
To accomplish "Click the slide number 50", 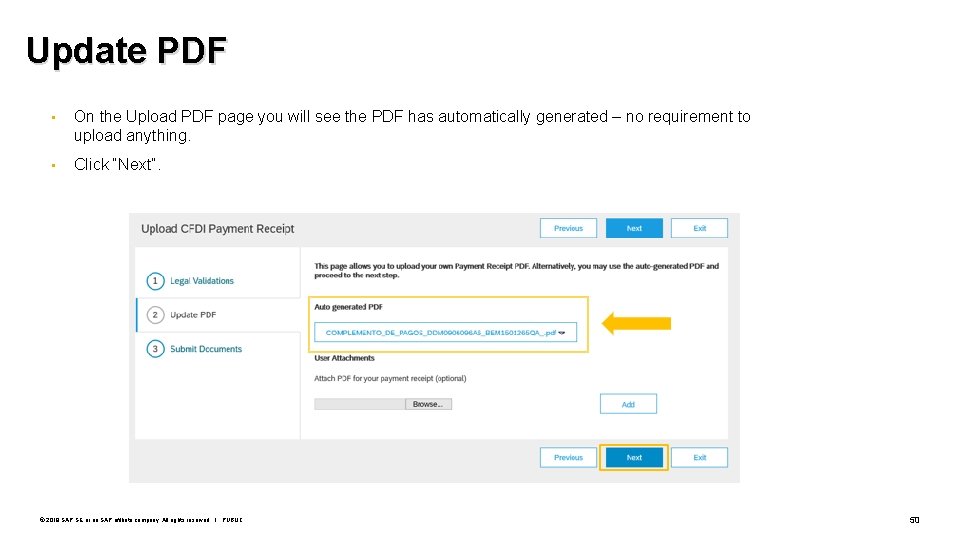I will pos(913,520).
